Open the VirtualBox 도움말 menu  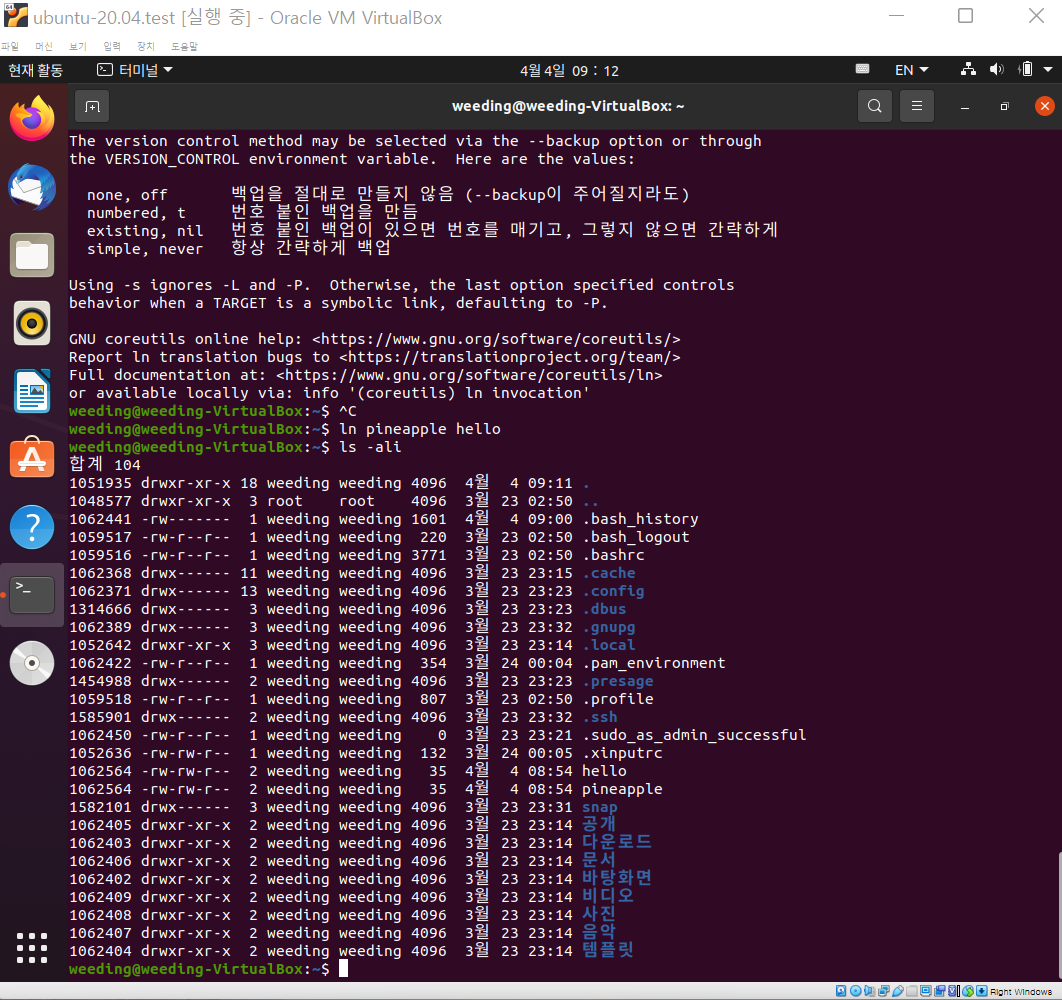tap(184, 46)
